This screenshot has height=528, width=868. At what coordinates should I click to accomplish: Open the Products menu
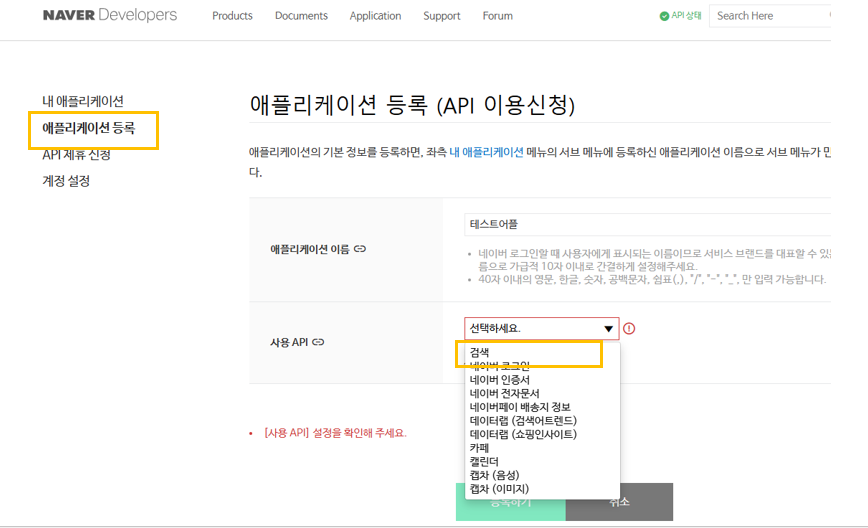click(x=232, y=16)
